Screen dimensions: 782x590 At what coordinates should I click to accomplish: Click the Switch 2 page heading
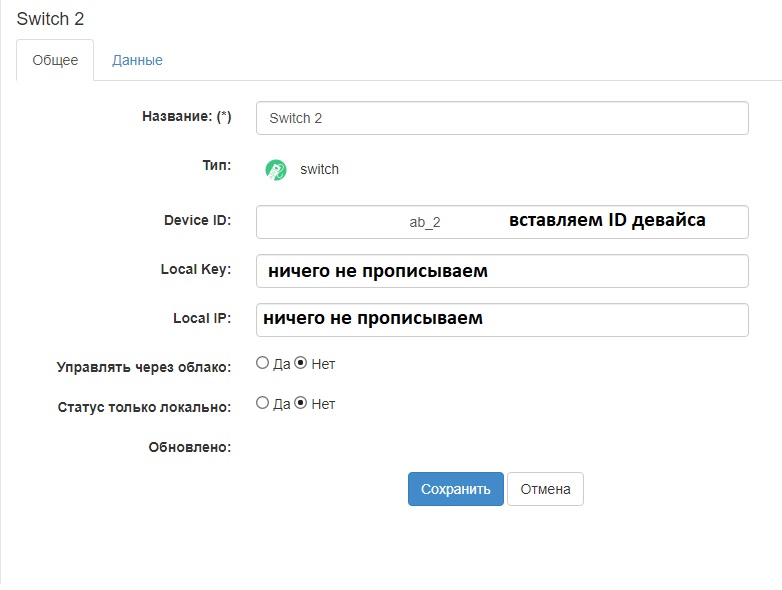50,19
